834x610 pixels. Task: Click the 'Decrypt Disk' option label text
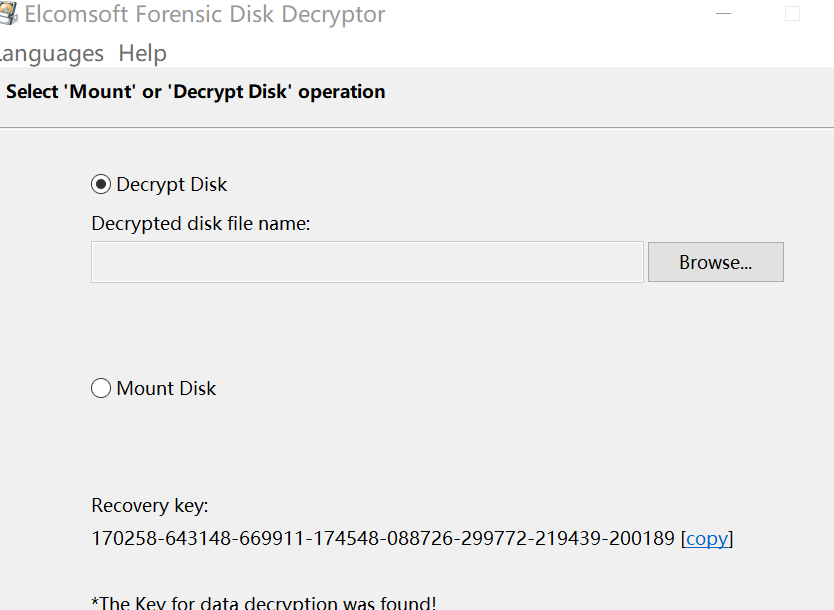[171, 185]
